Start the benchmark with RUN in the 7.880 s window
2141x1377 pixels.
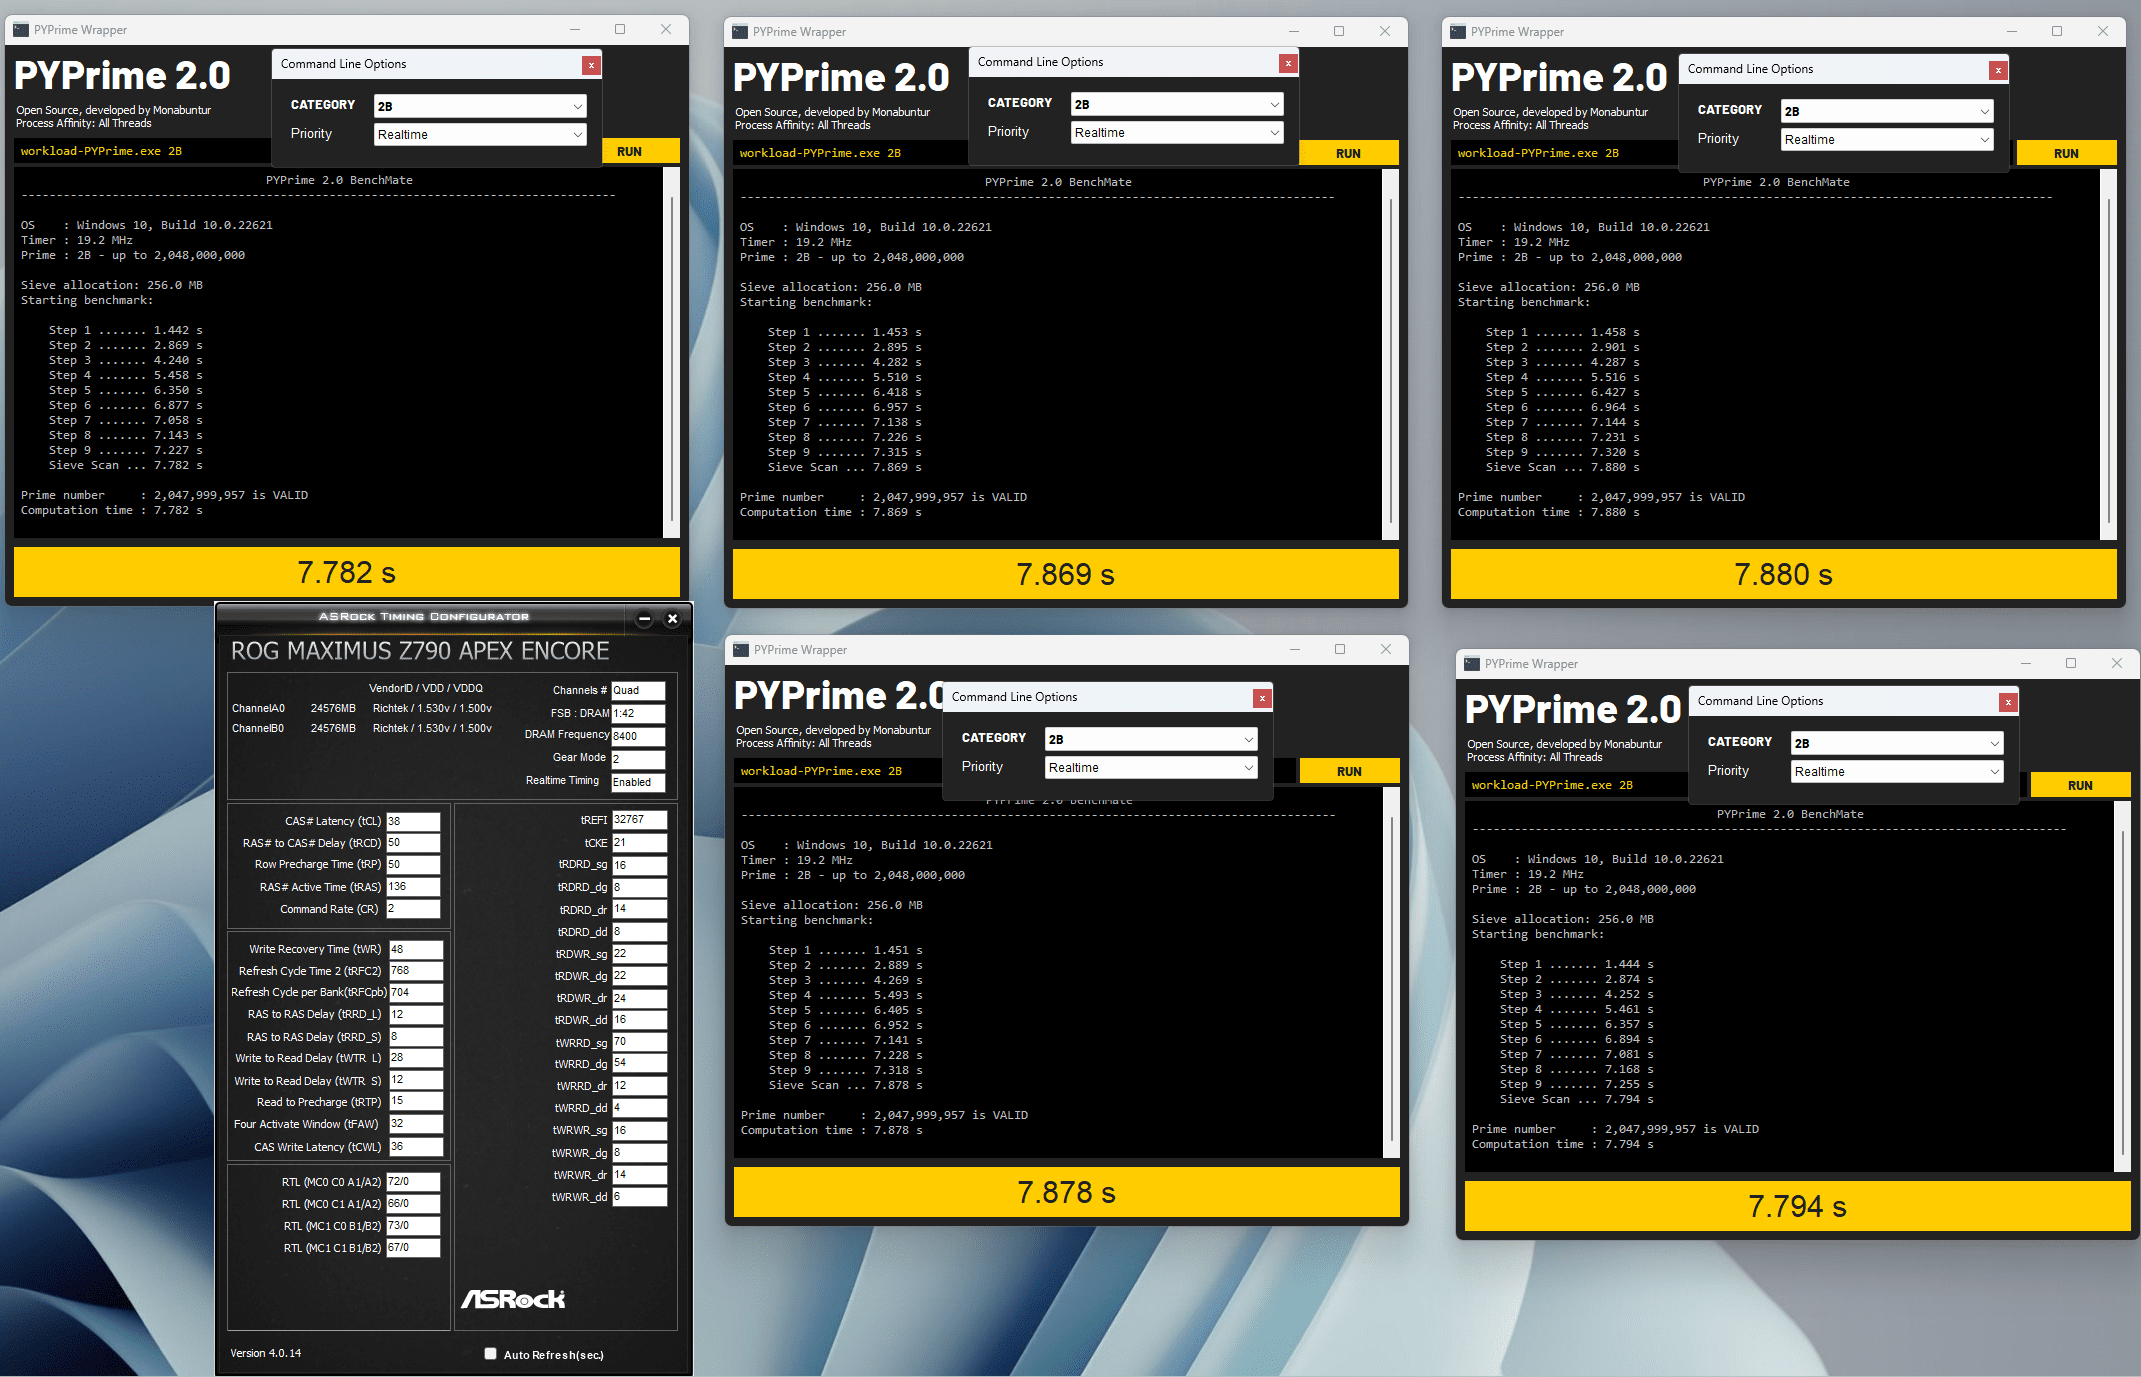[2066, 154]
